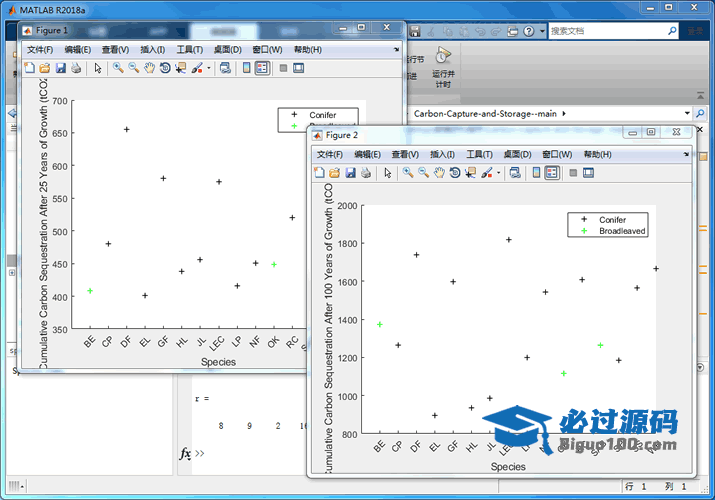Click Open File icon in Figure 2 toolbar

pos(335,173)
